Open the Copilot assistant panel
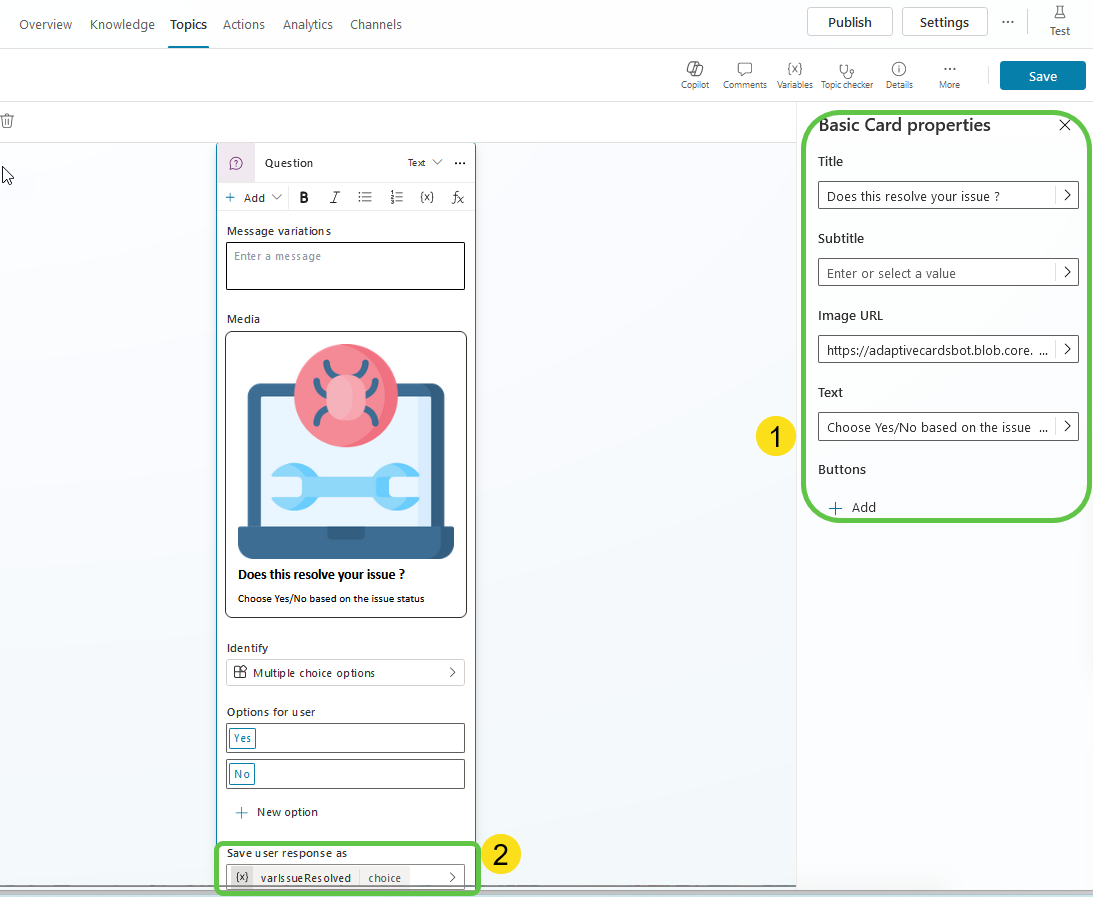 click(694, 75)
